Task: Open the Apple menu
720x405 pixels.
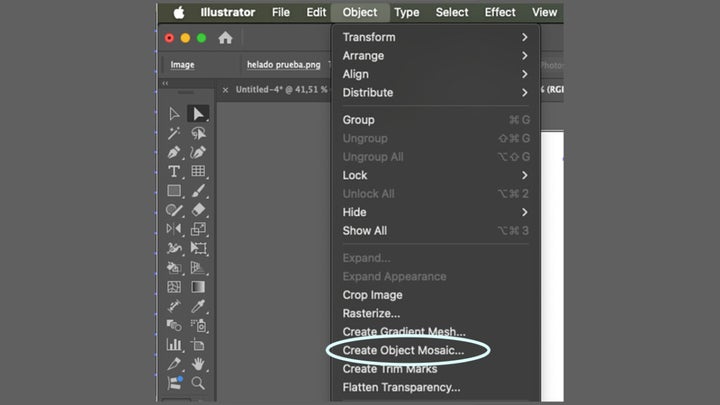Action: point(179,12)
